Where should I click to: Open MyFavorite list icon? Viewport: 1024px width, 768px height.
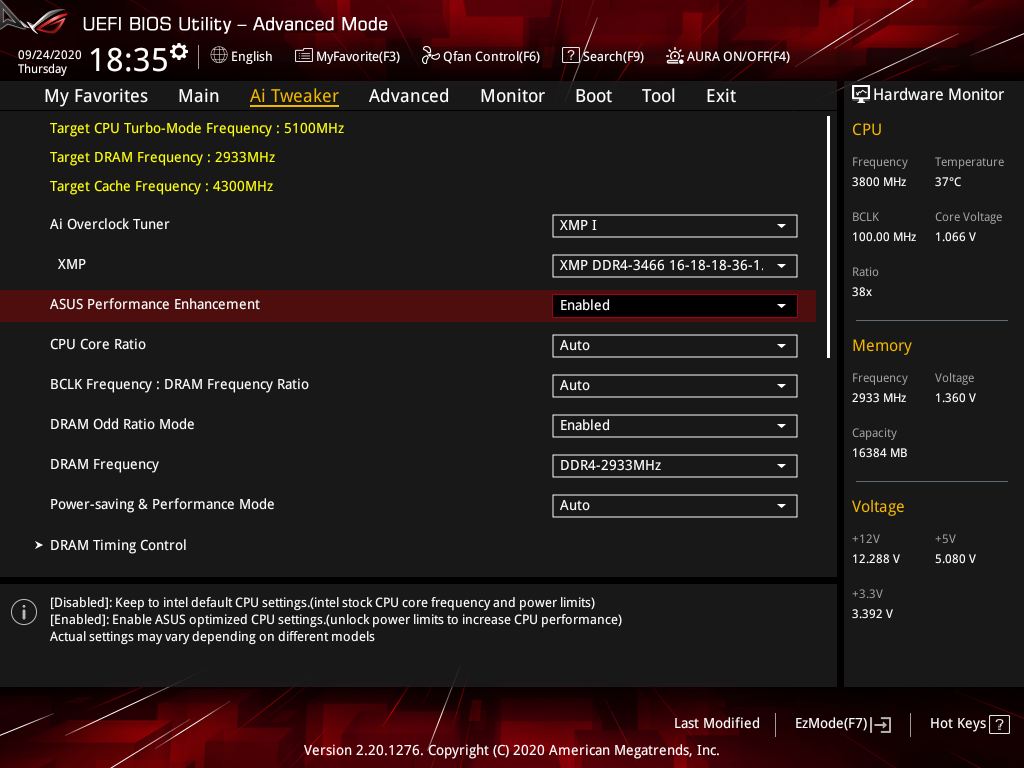pos(304,56)
